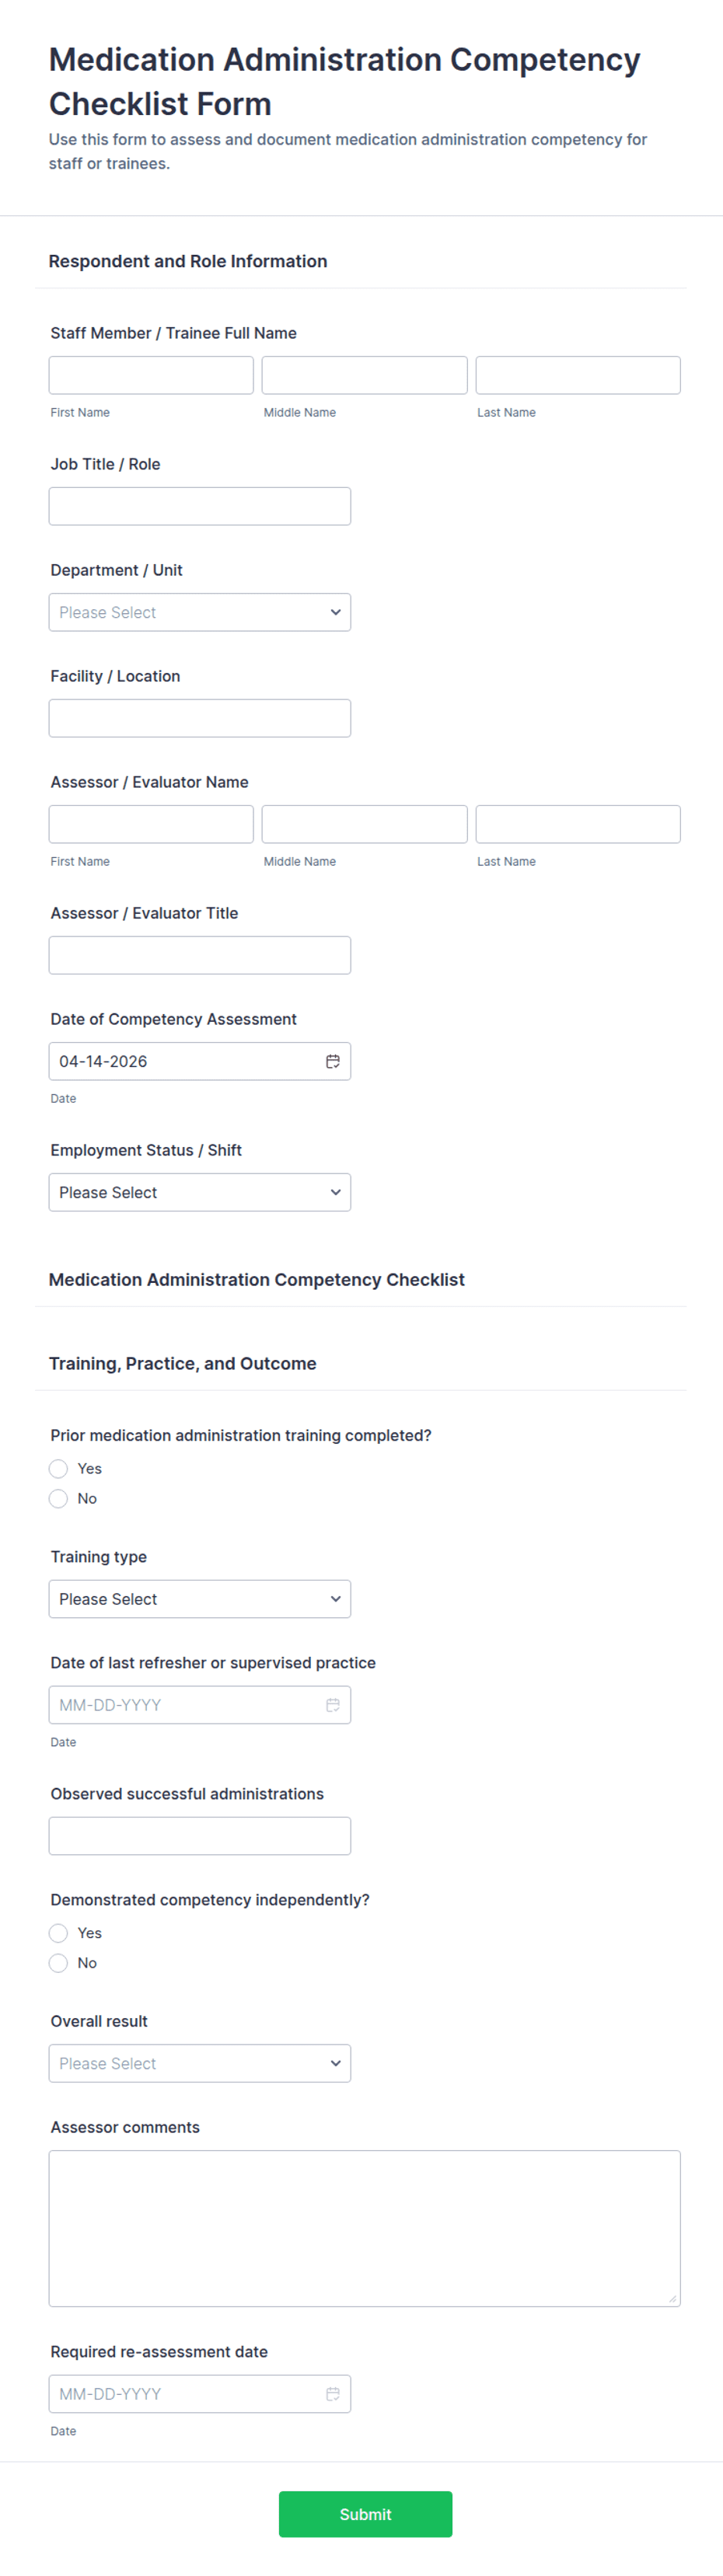Open calendar picker for Competency Assessment date
This screenshot has height=2576, width=723.
click(x=332, y=1061)
